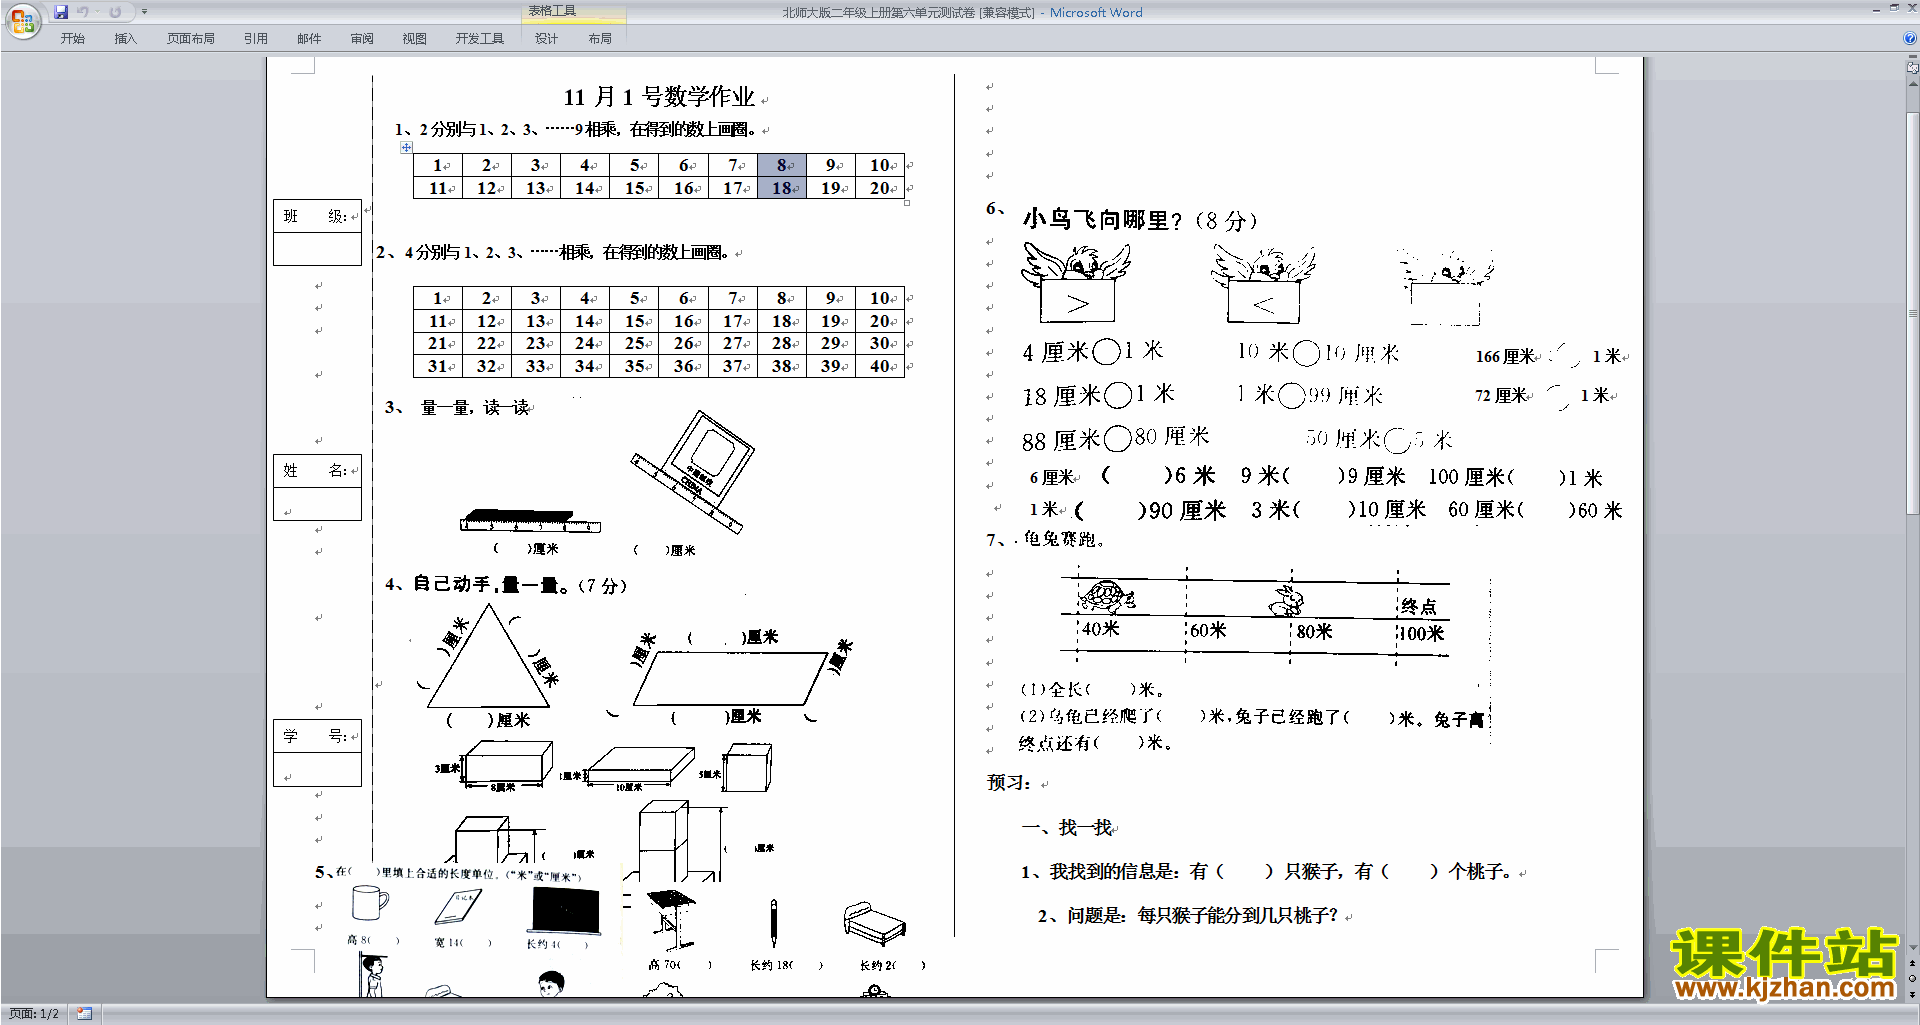Click the circle between 18 厘米 and 1 米

(1118, 395)
